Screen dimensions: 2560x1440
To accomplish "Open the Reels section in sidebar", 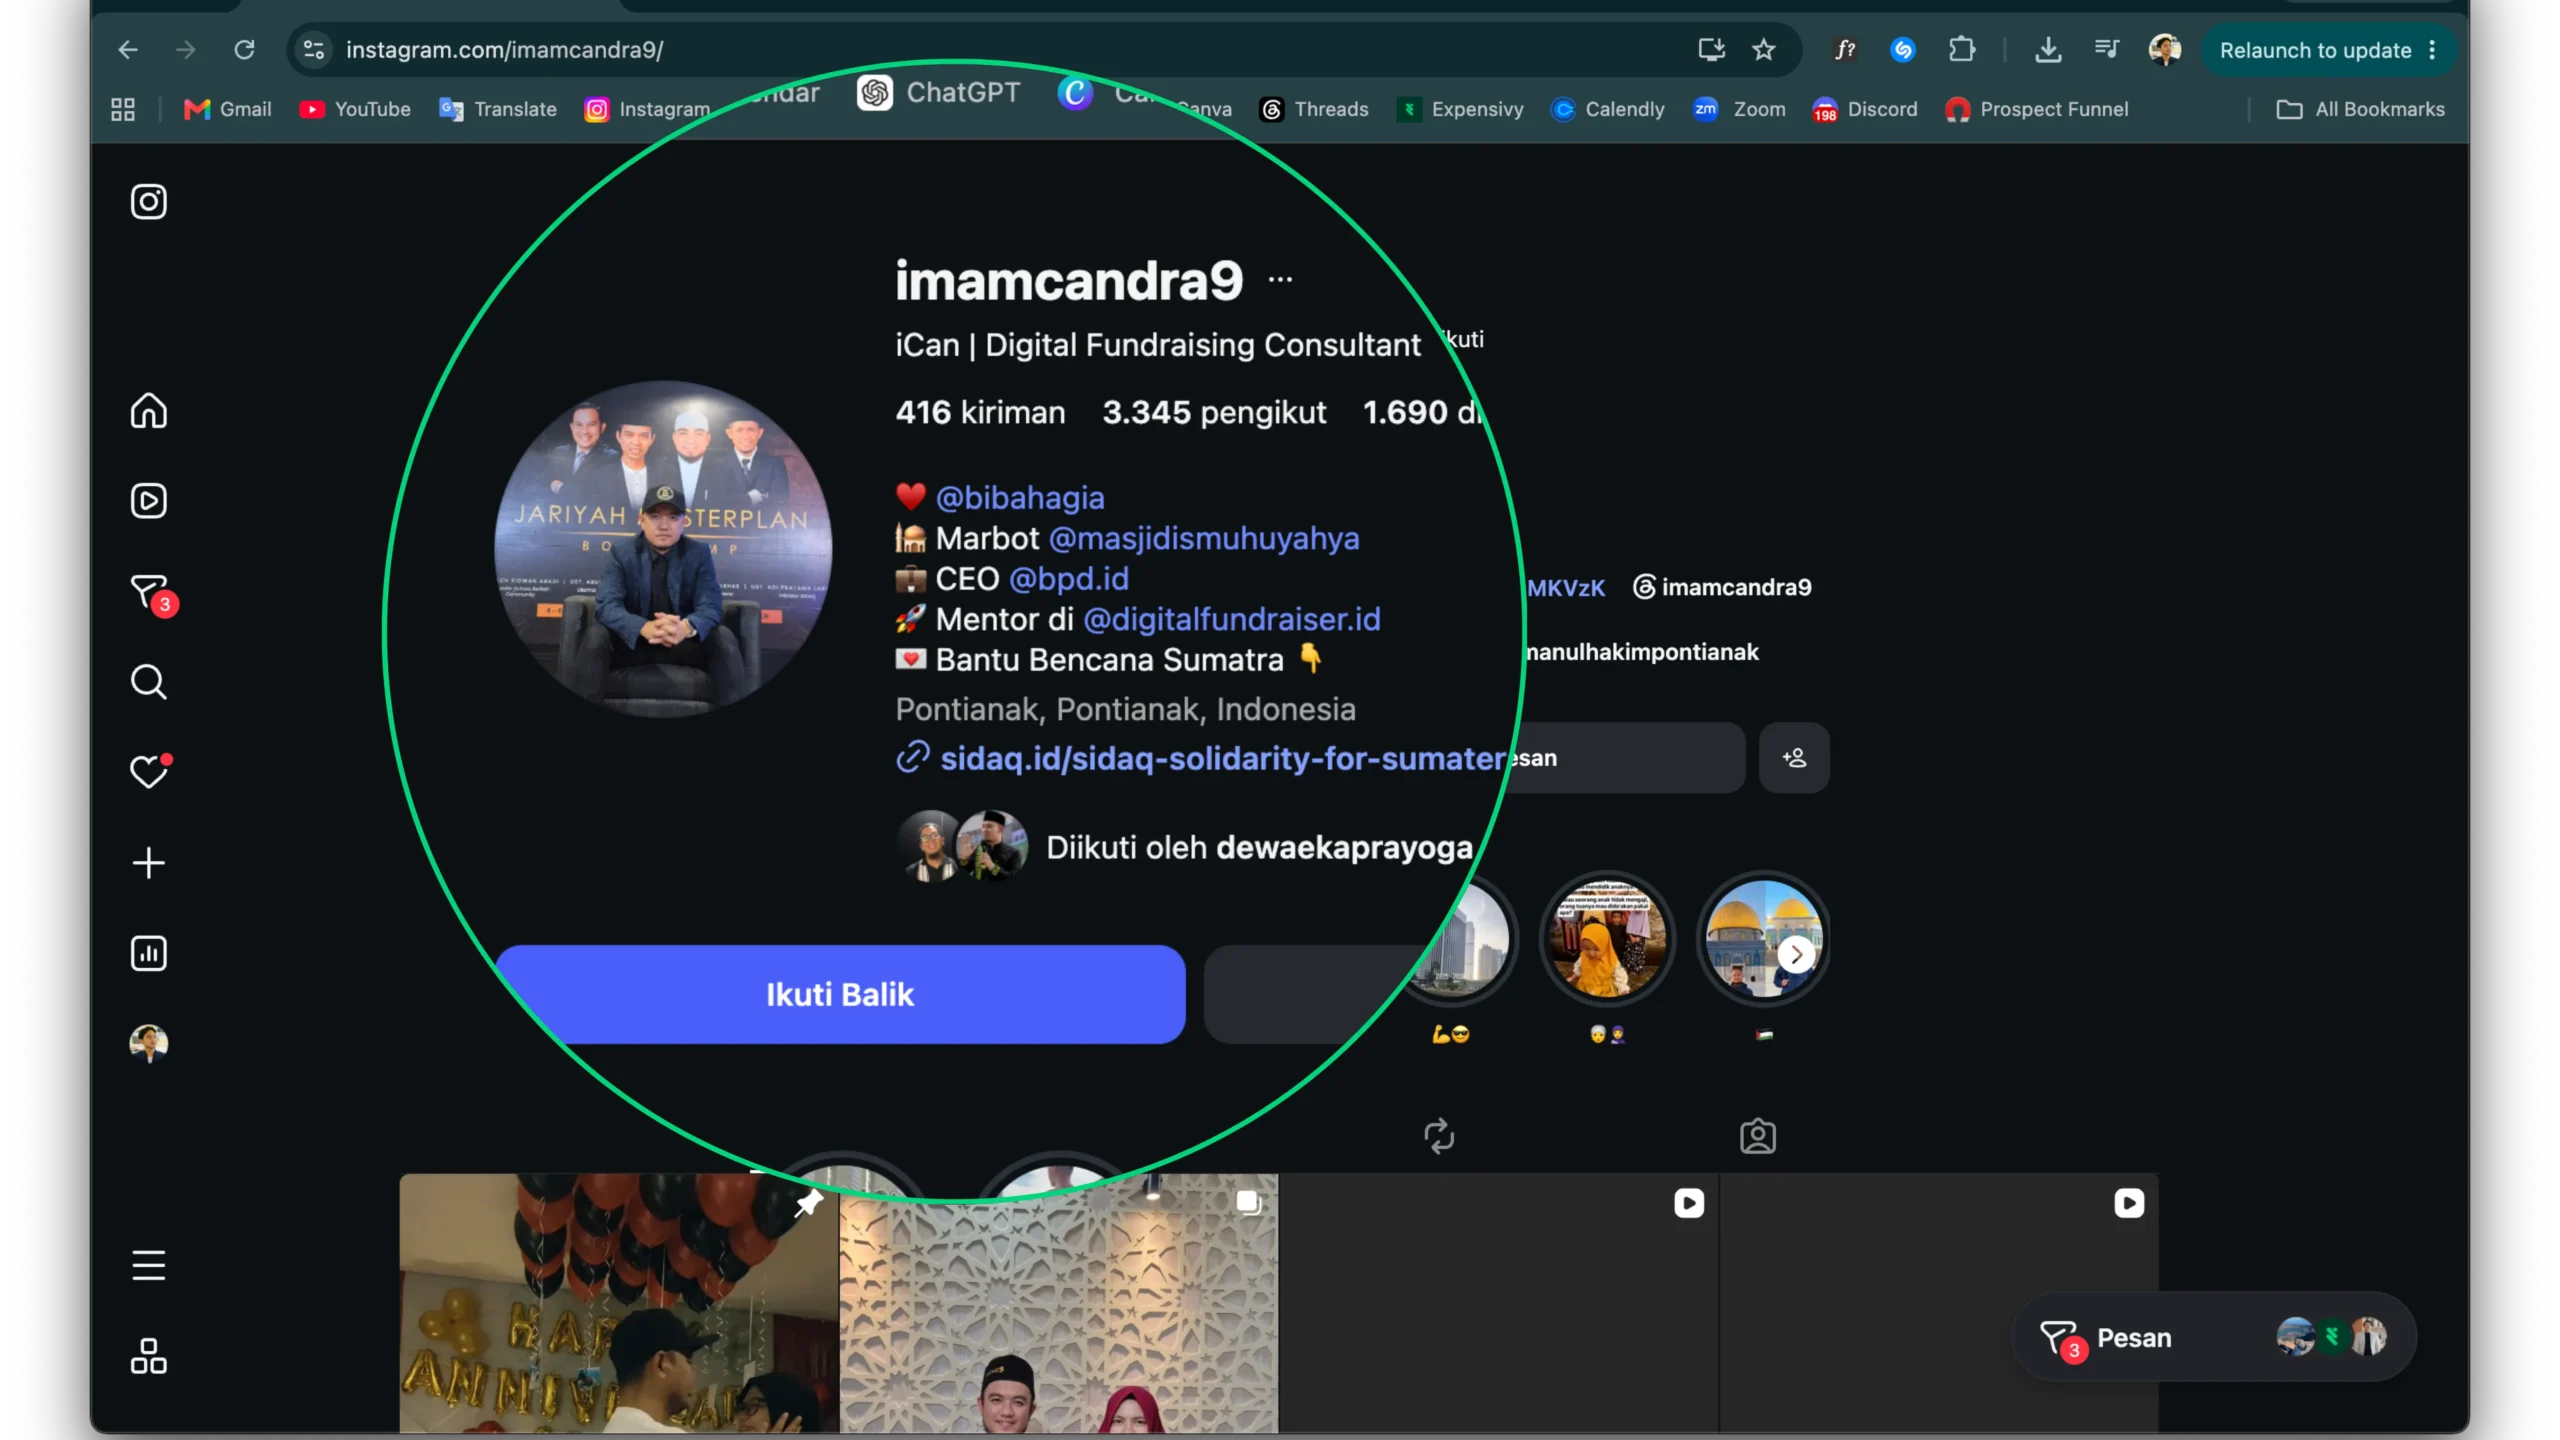I will click(148, 501).
